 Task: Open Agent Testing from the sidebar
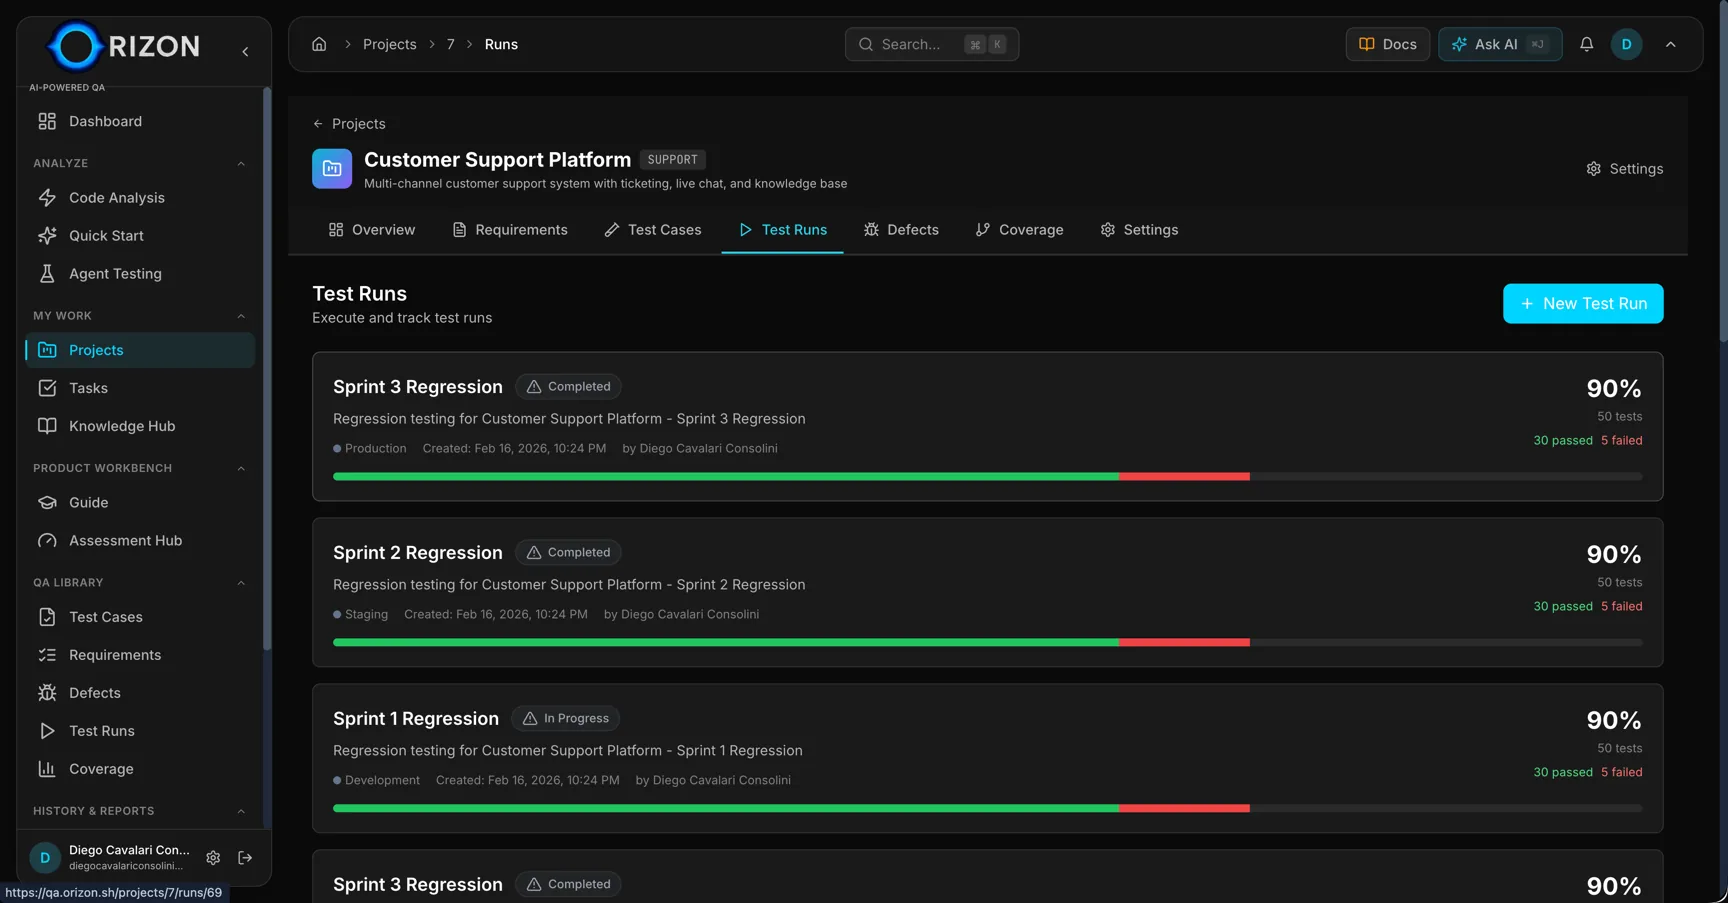[x=114, y=273]
